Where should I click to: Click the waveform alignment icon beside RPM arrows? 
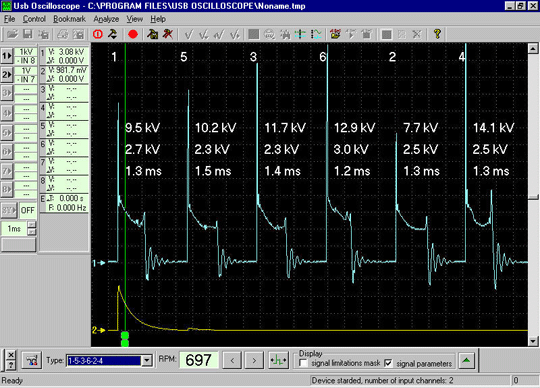click(278, 360)
